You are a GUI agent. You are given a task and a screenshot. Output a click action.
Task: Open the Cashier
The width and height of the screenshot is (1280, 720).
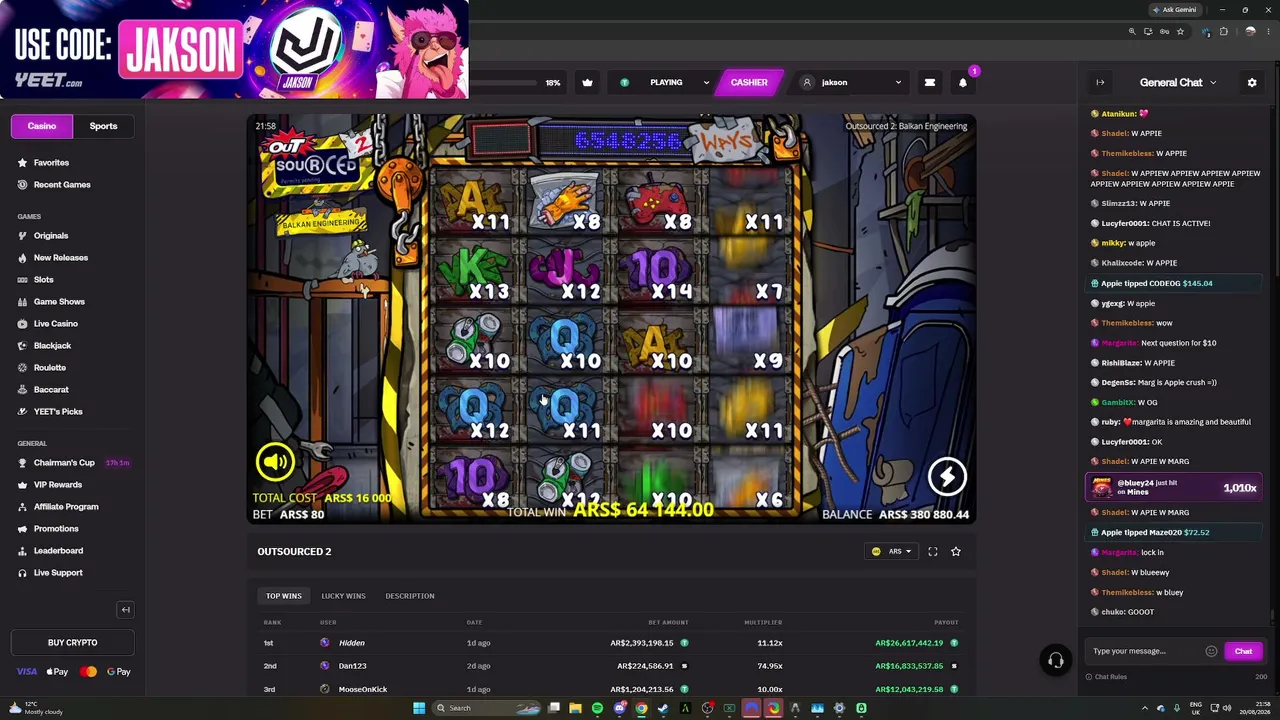tap(748, 83)
